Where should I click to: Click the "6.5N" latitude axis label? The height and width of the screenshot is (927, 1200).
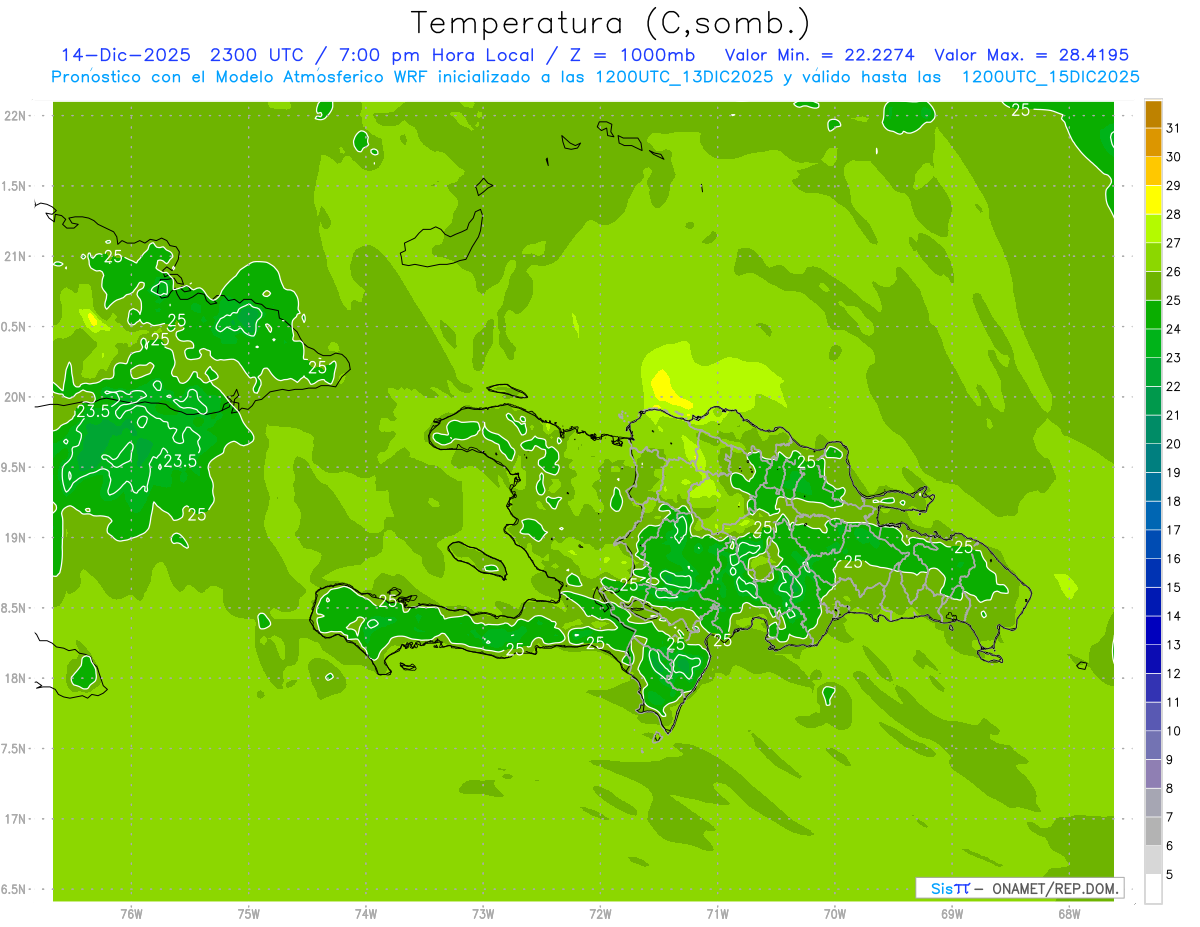coord(15,889)
